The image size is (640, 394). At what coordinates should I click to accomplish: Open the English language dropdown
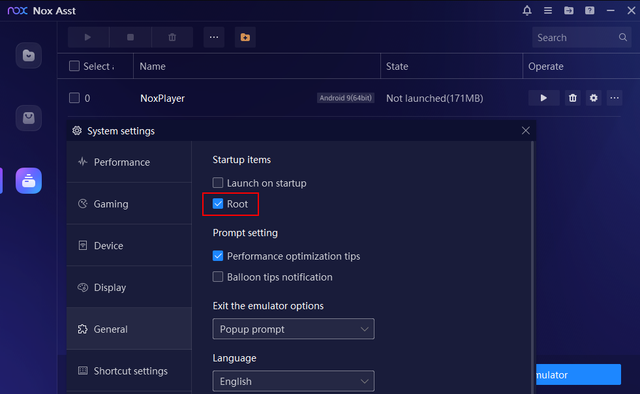pos(293,381)
